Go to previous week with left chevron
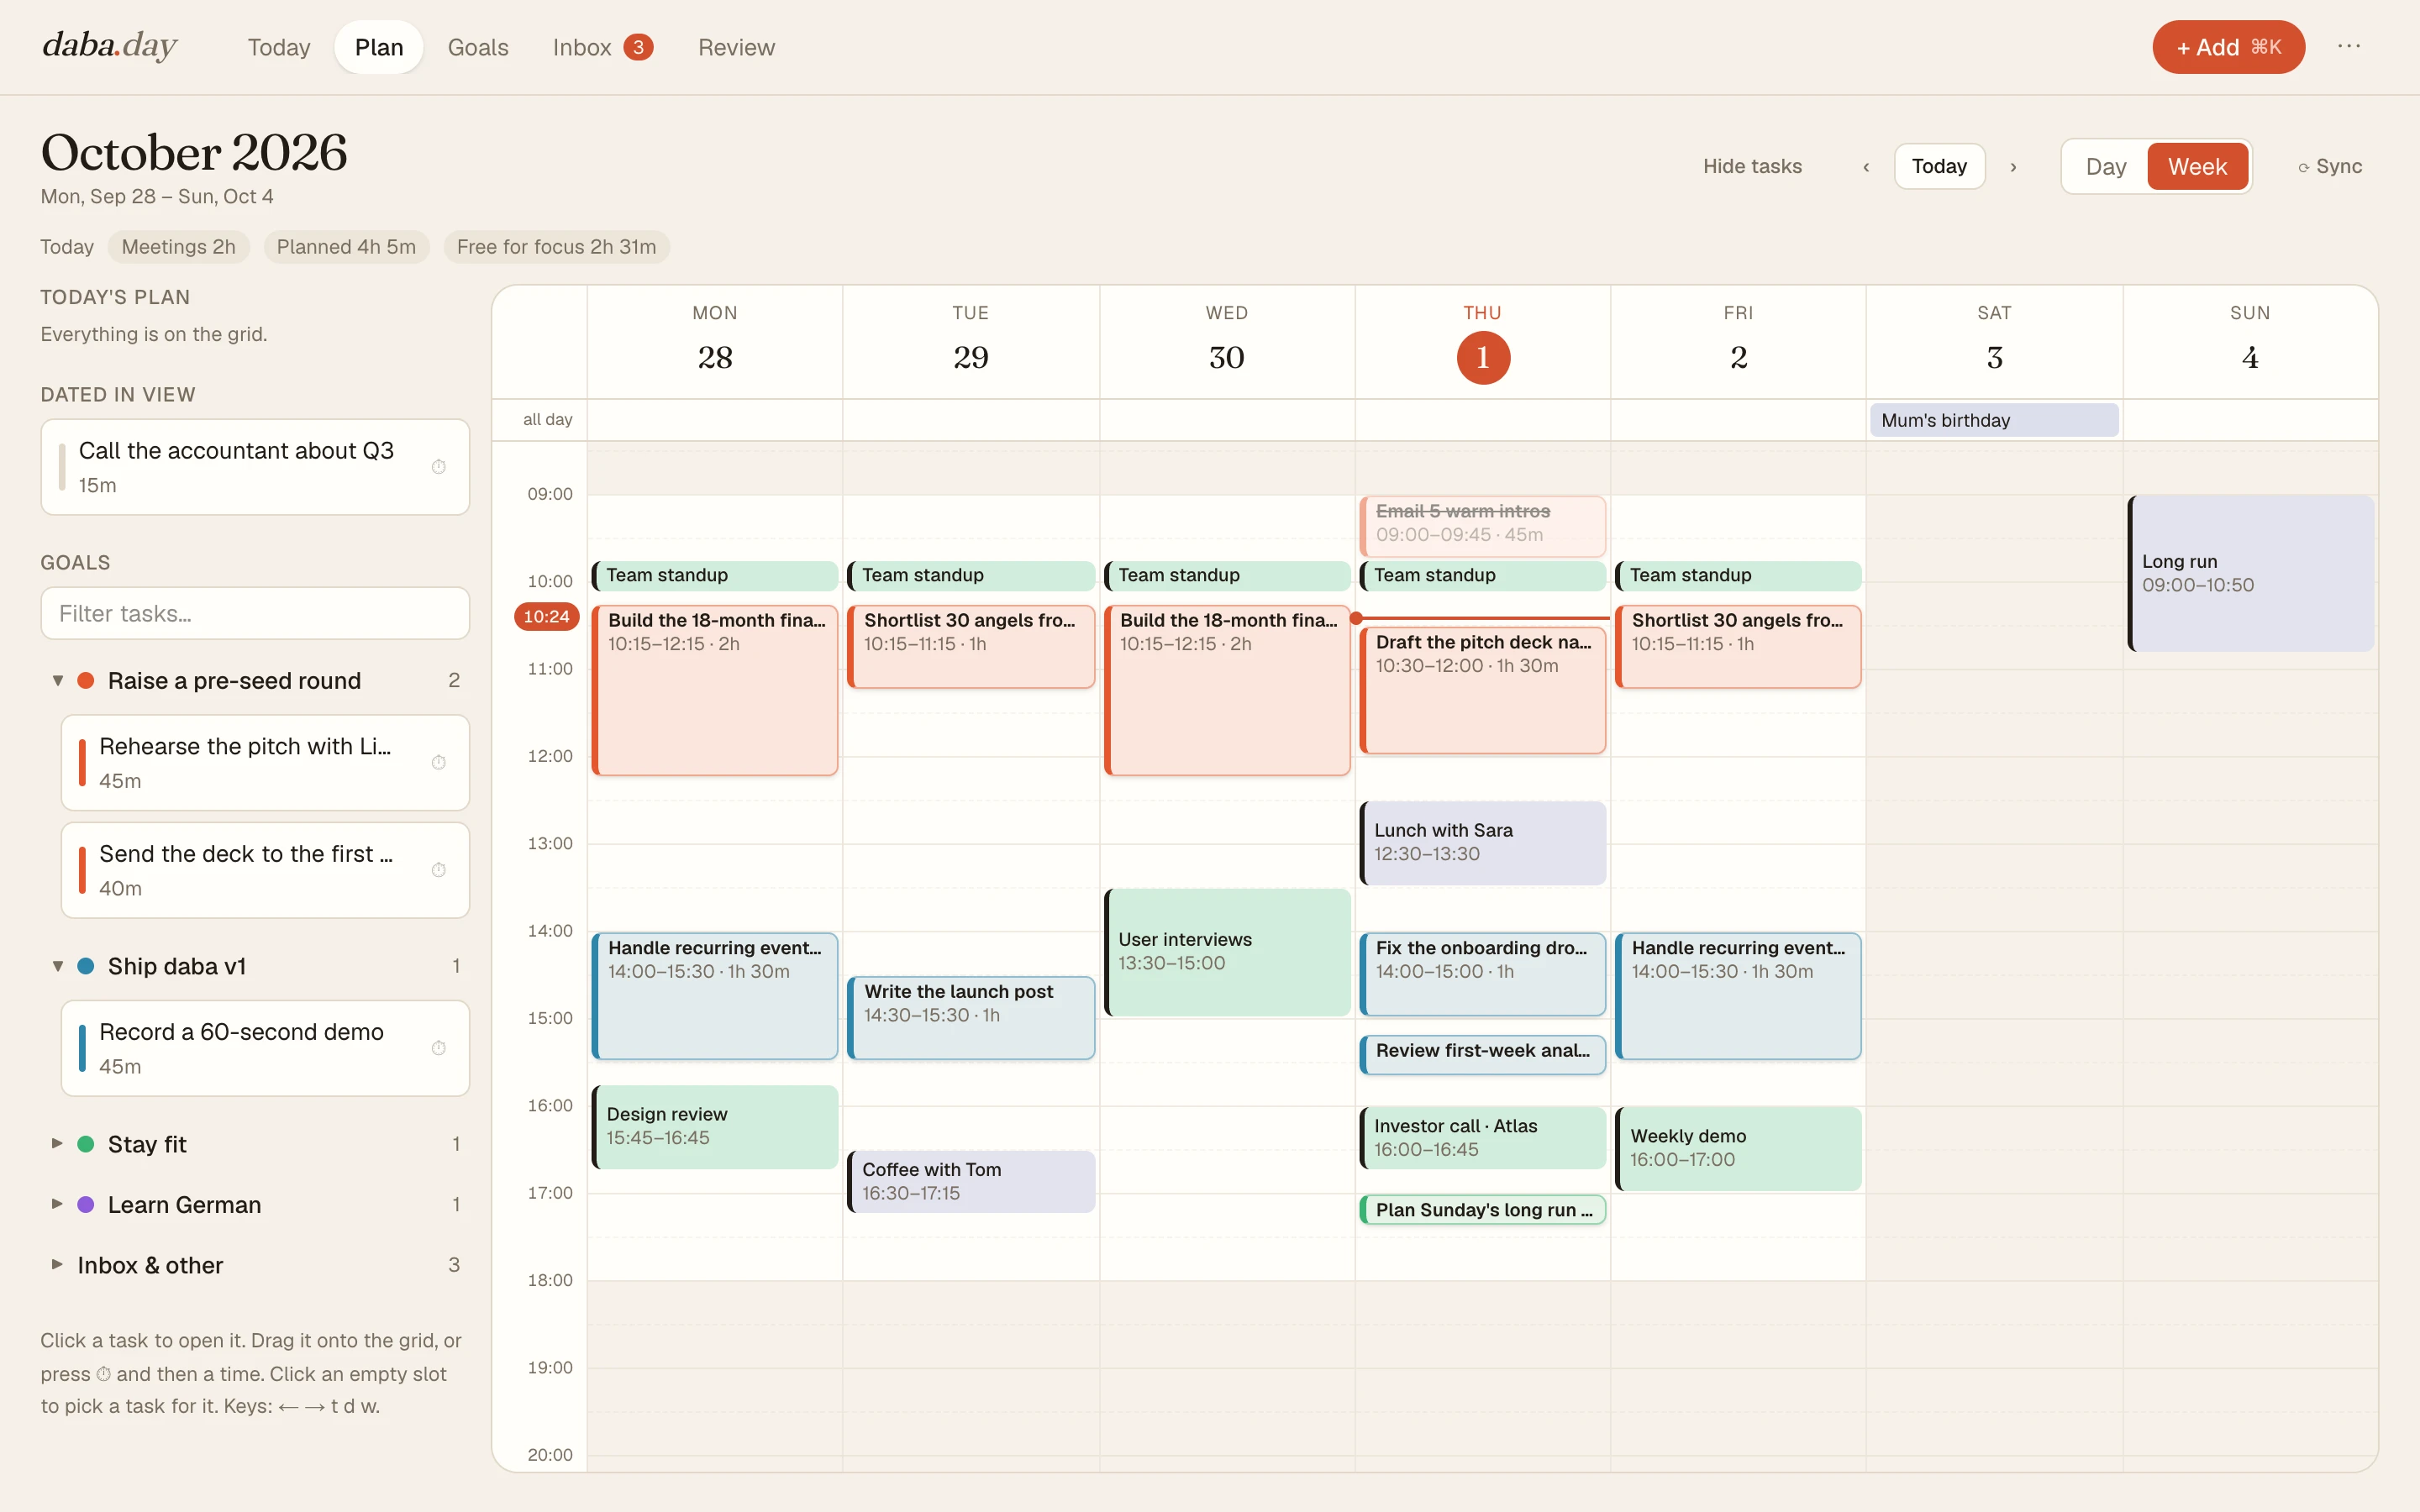The width and height of the screenshot is (2420, 1512). coord(1866,167)
